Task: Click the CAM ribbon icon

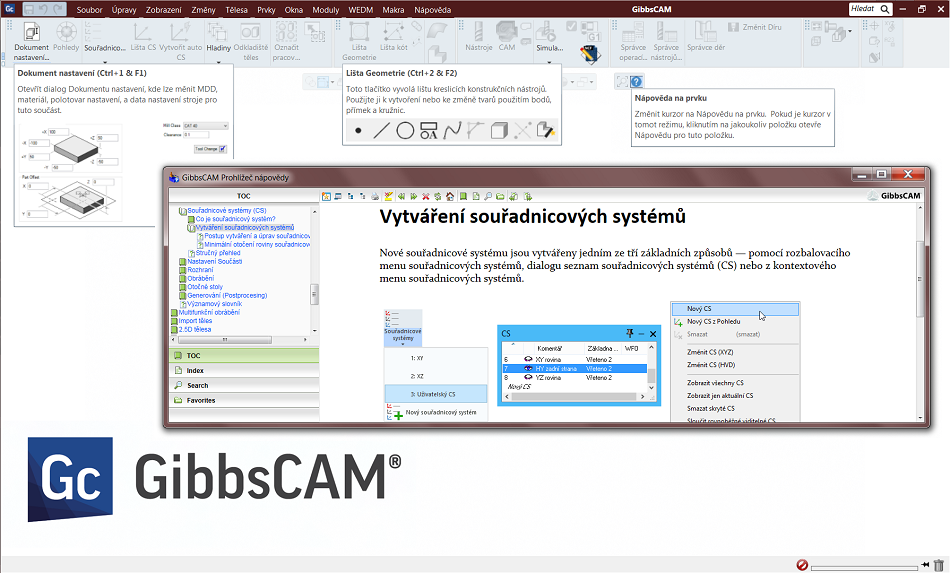Action: tap(507, 38)
